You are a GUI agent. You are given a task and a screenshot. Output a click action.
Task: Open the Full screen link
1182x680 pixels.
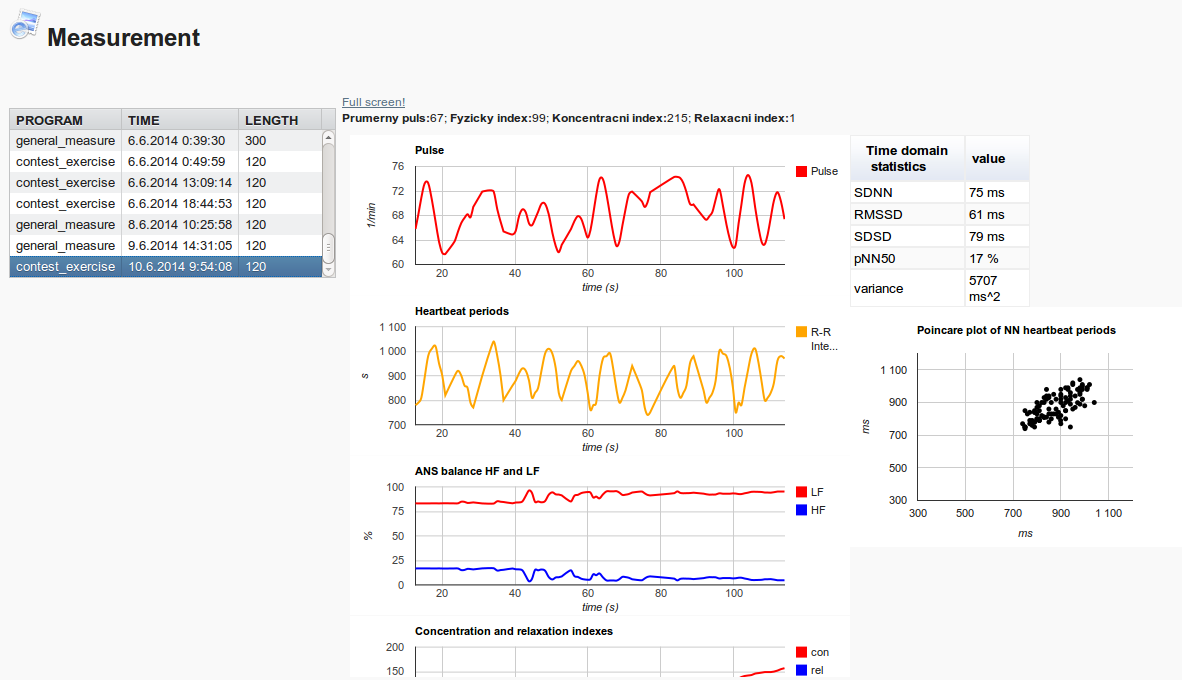pyautogui.click(x=373, y=102)
